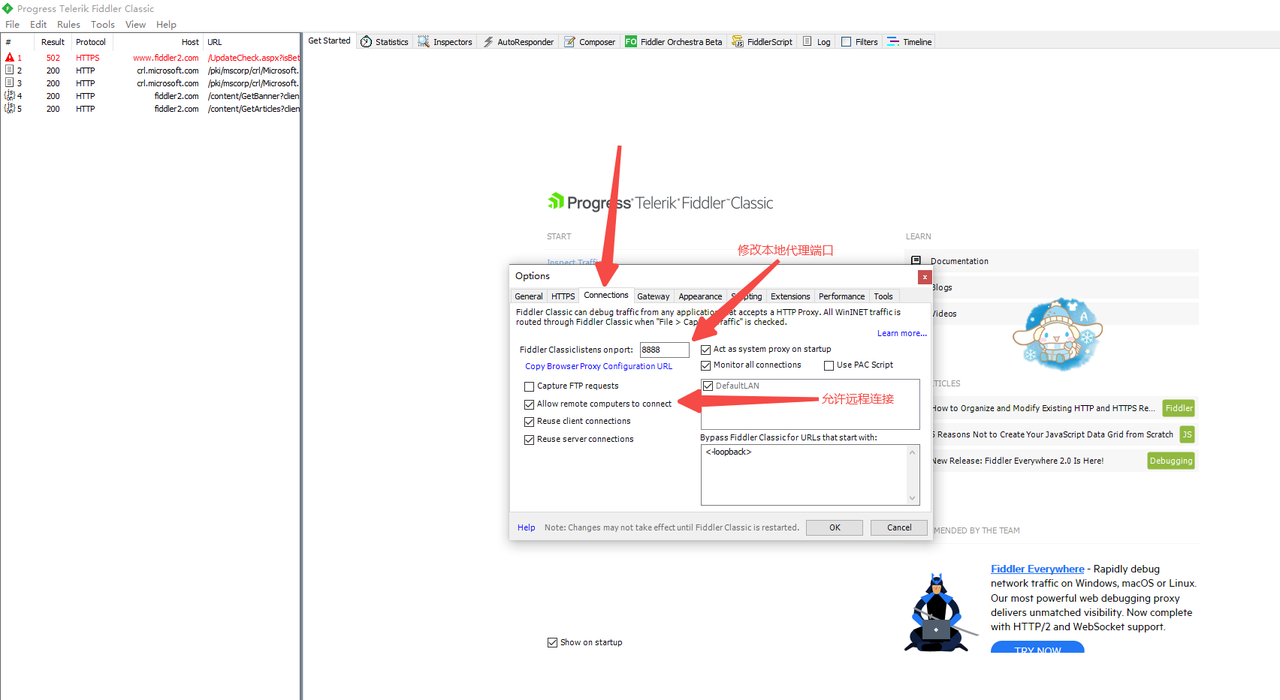The width and height of the screenshot is (1280, 700).
Task: Switch to the HTTPS options tab
Action: coord(563,296)
